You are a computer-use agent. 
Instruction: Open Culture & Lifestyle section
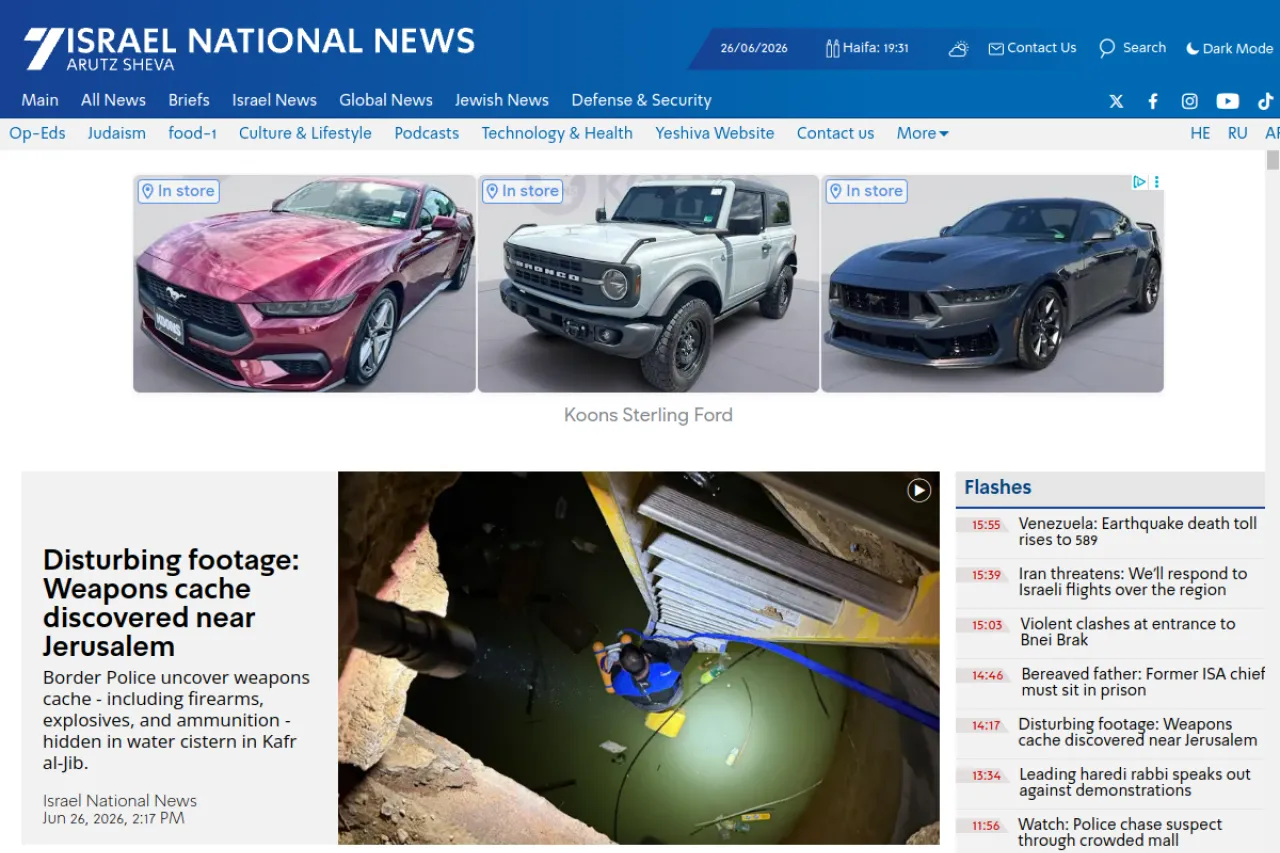[305, 133]
